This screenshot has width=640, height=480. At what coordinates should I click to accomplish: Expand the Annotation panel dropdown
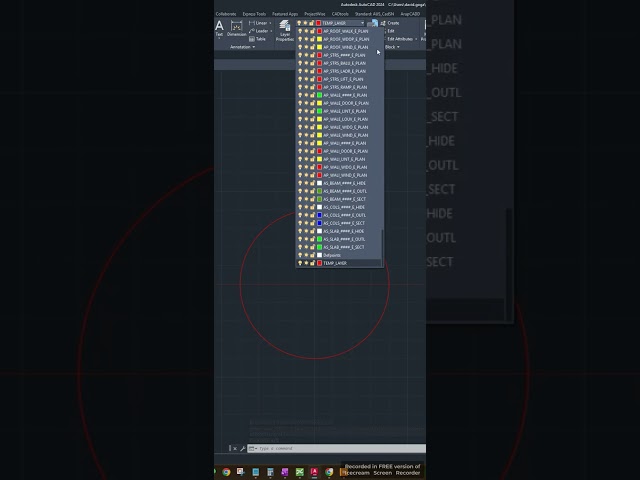tap(242, 47)
